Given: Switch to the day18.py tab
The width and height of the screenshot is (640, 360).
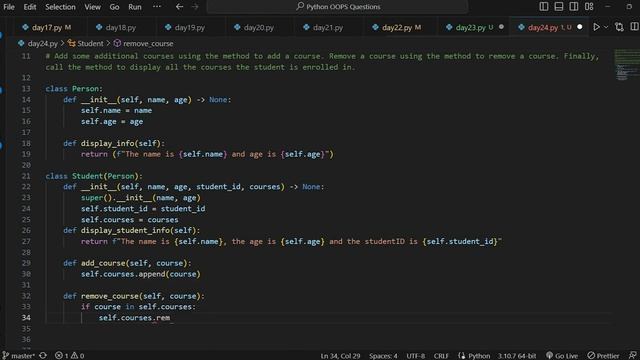Looking at the screenshot, I should (120, 27).
